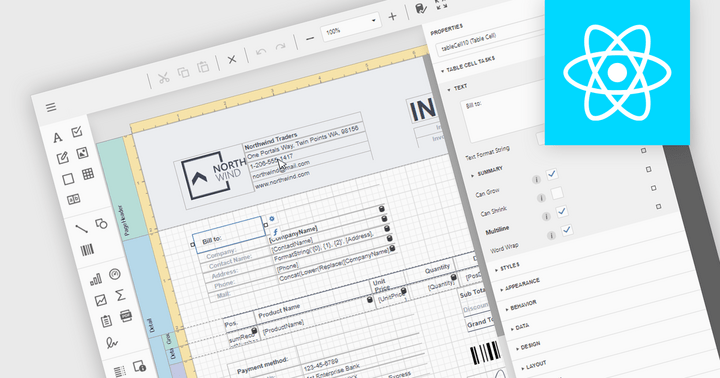Select the Line toolbox control
Viewport: 720px width, 378px height.
point(82,228)
